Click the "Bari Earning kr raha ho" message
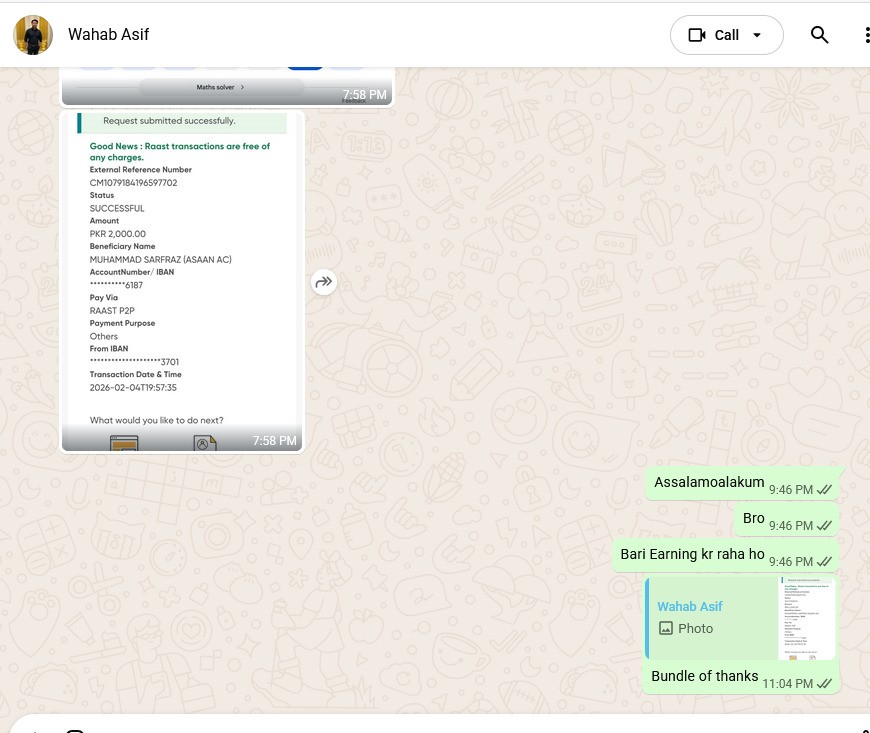 (692, 554)
